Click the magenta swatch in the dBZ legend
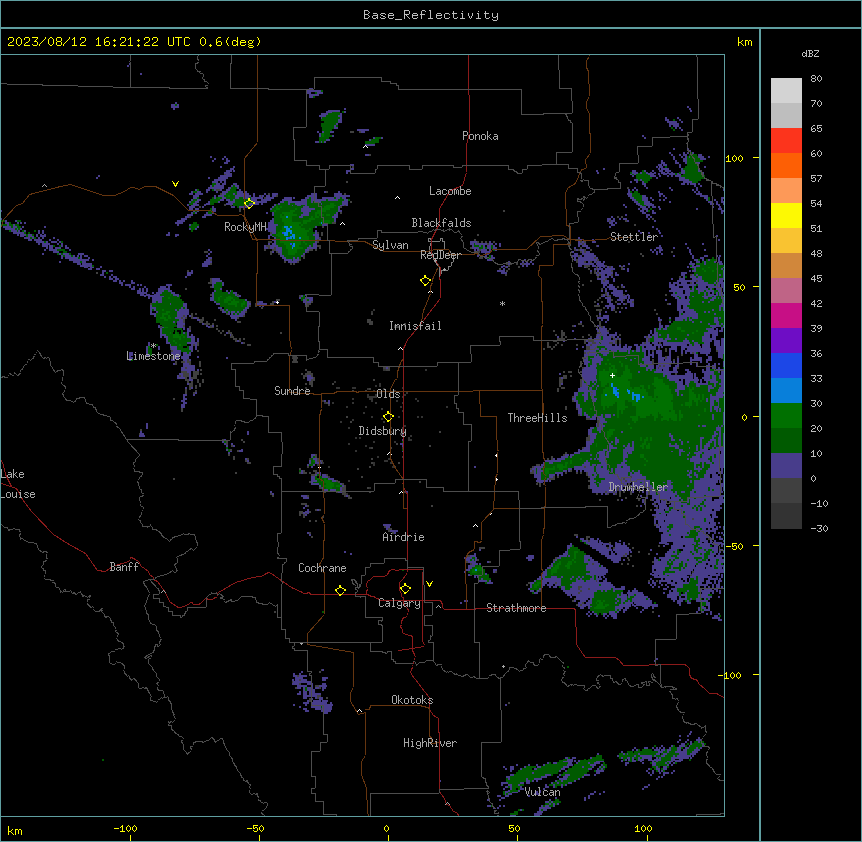Image resolution: width=862 pixels, height=842 pixels. (x=786, y=315)
